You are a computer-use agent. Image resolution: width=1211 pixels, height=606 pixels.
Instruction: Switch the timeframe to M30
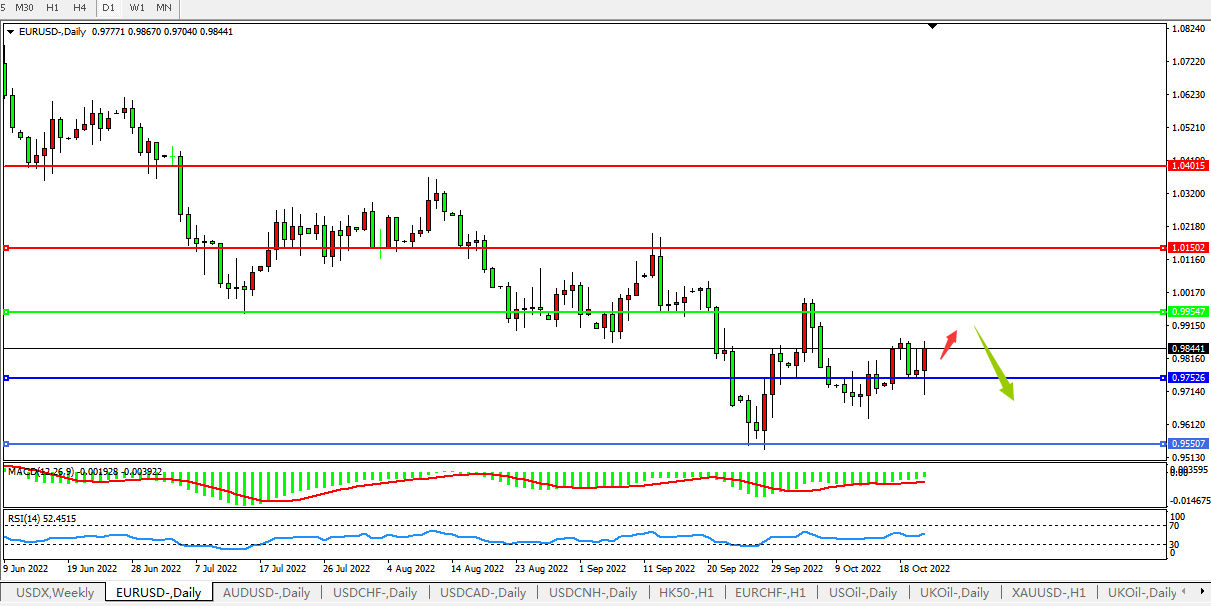[x=25, y=8]
